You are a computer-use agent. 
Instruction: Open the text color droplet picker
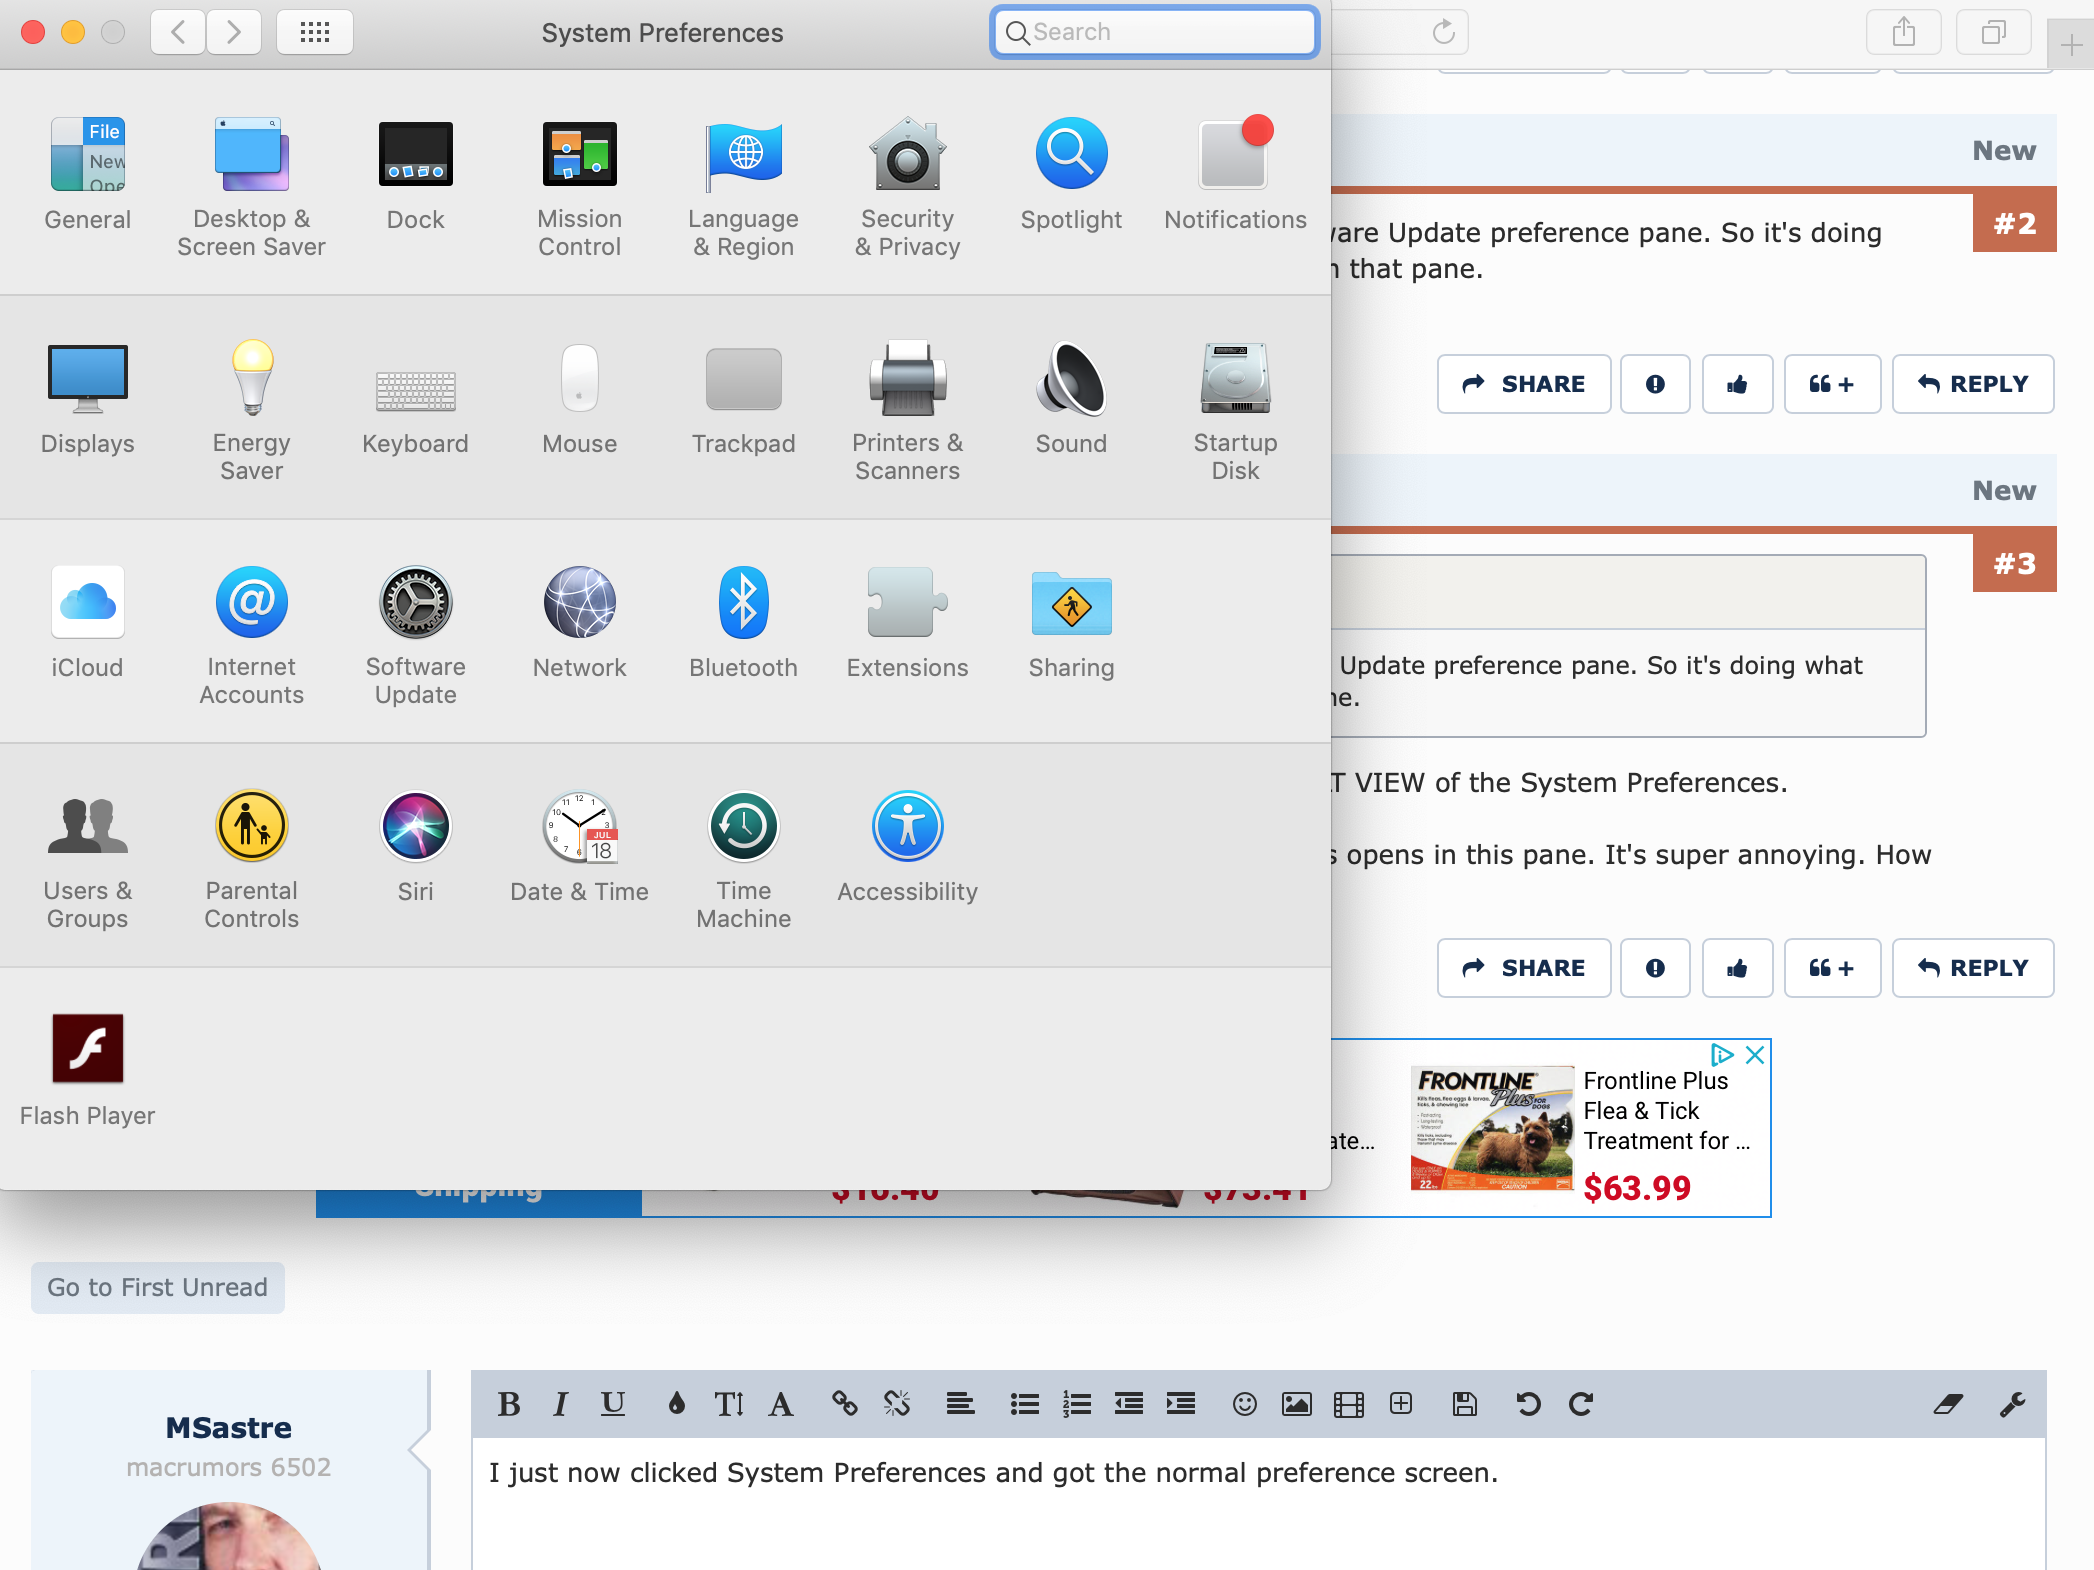(676, 1405)
